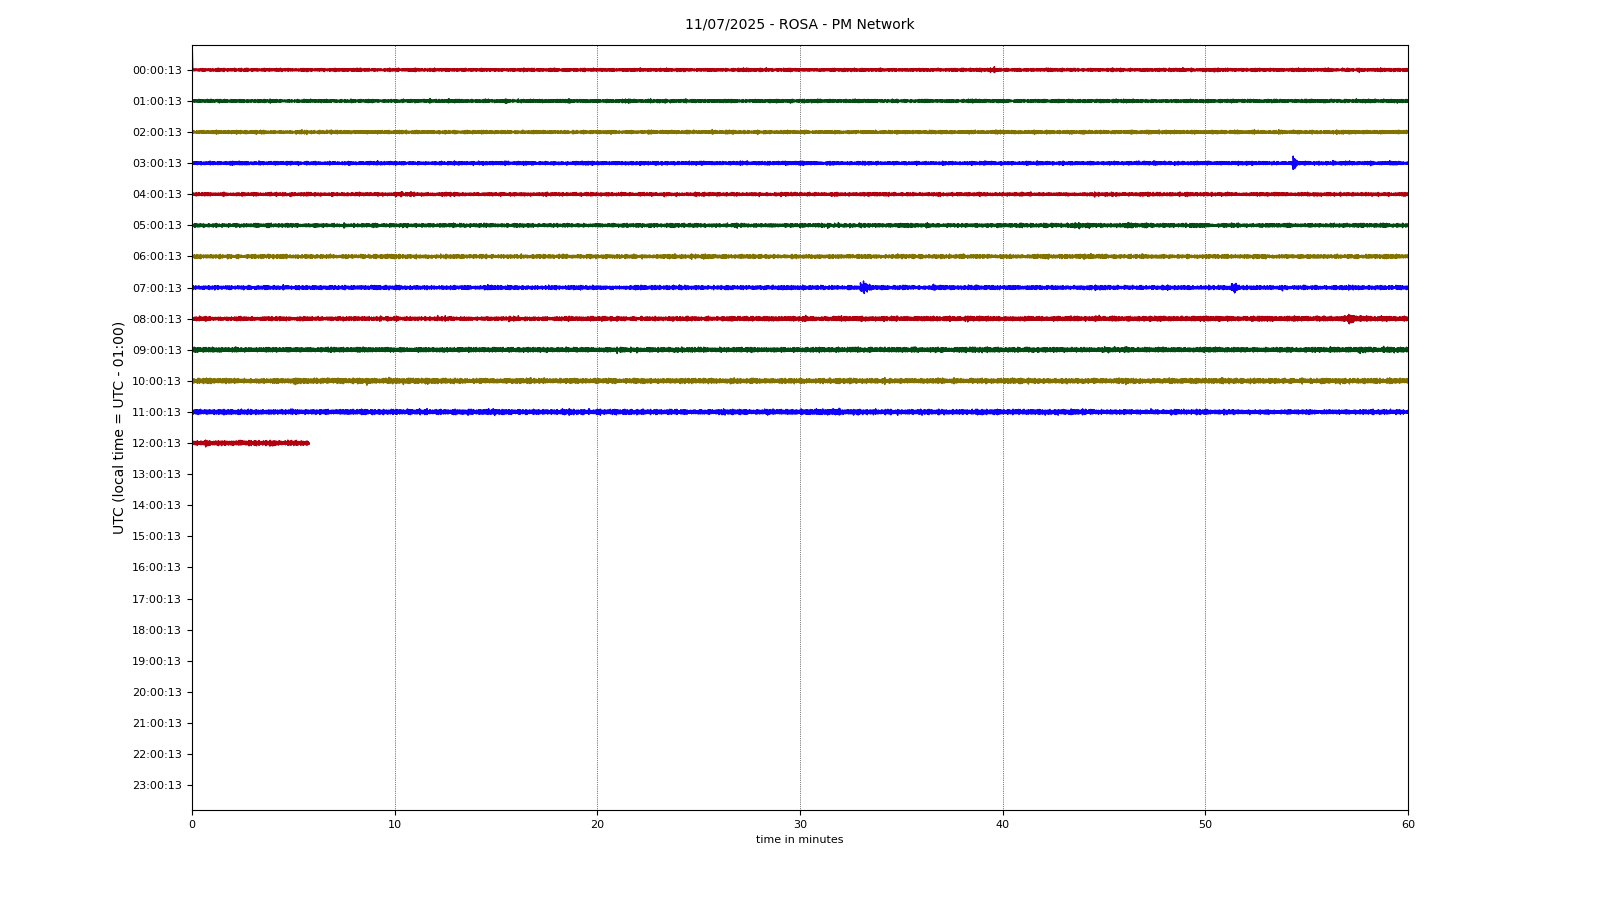Click the 'time in minutes' x-axis label

point(799,840)
